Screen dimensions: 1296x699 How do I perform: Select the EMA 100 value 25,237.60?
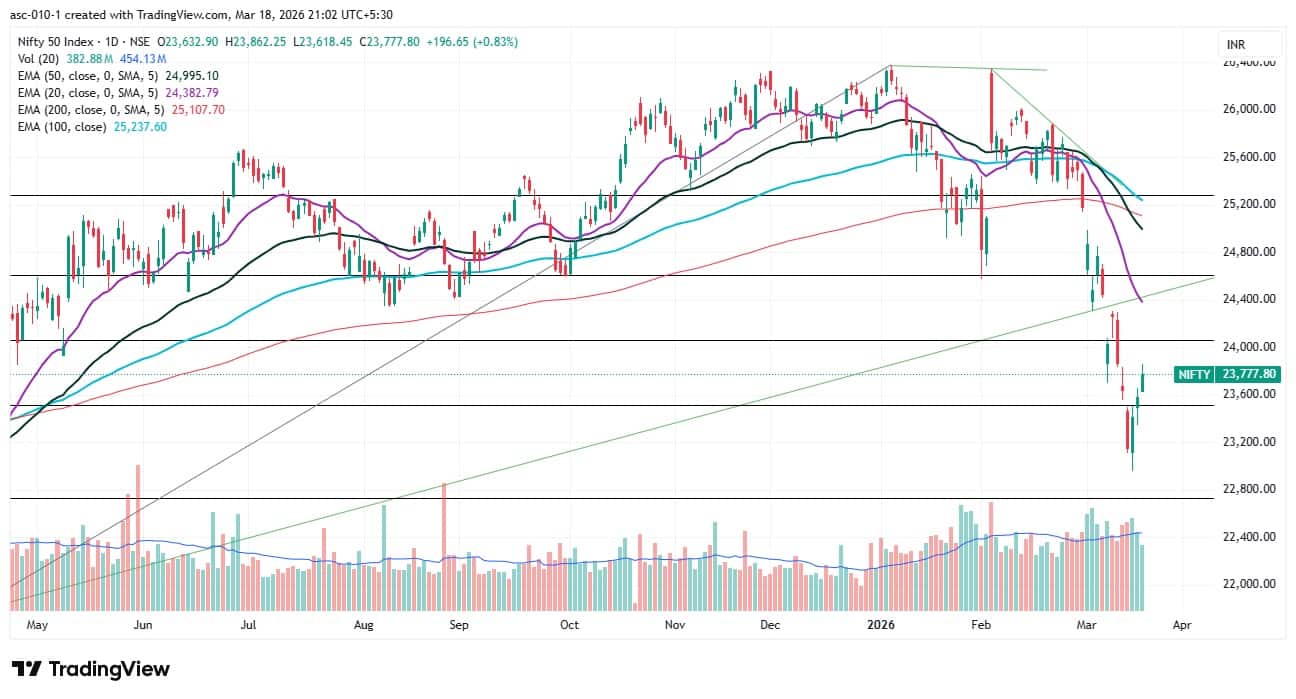click(138, 127)
